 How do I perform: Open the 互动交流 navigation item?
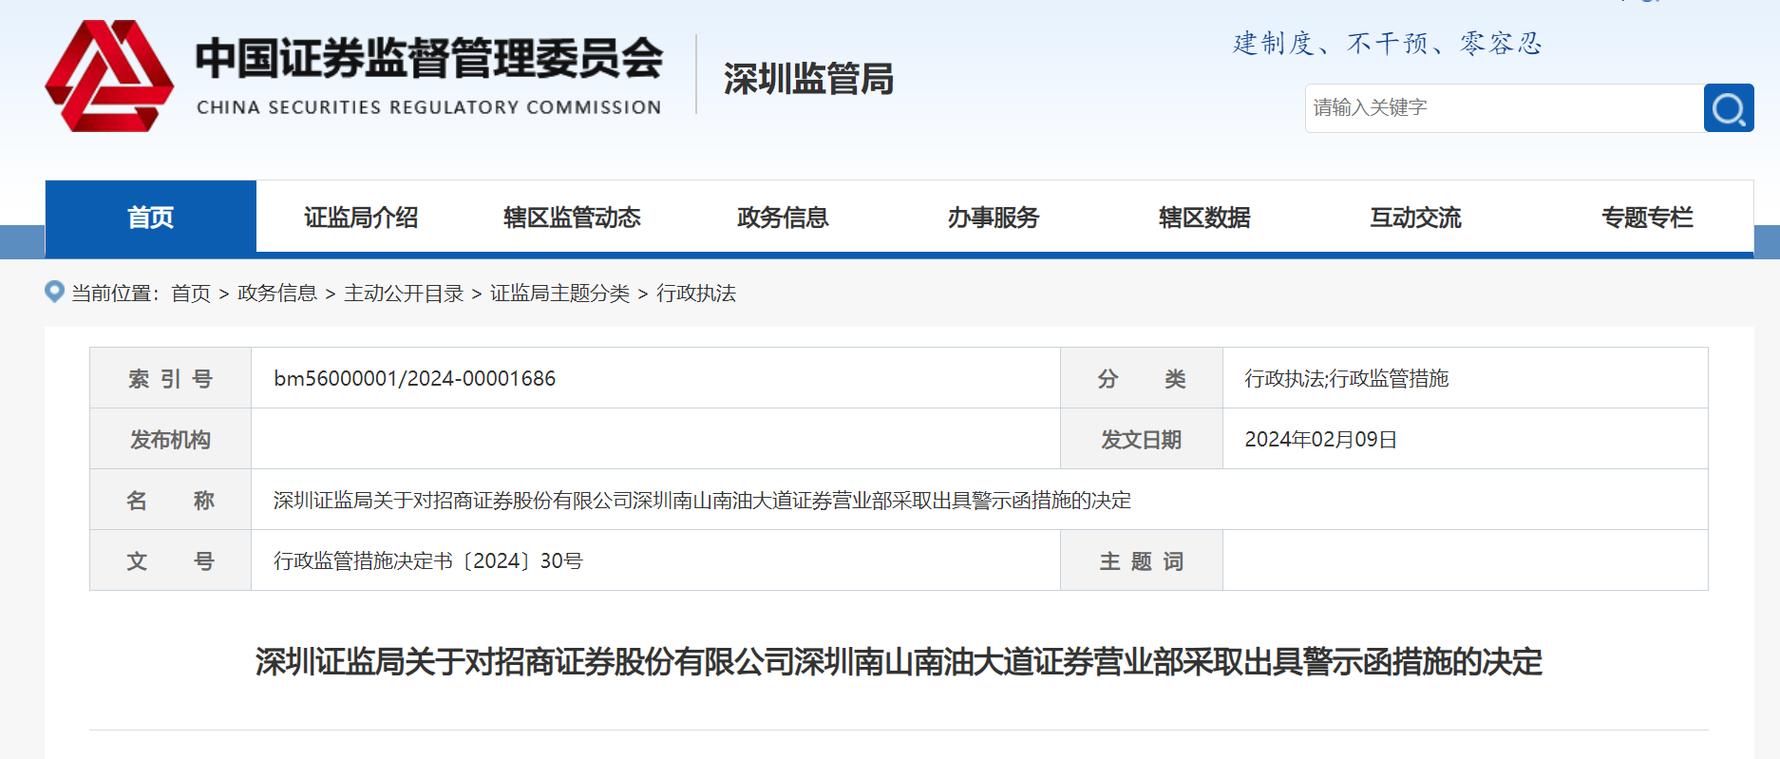1416,217
